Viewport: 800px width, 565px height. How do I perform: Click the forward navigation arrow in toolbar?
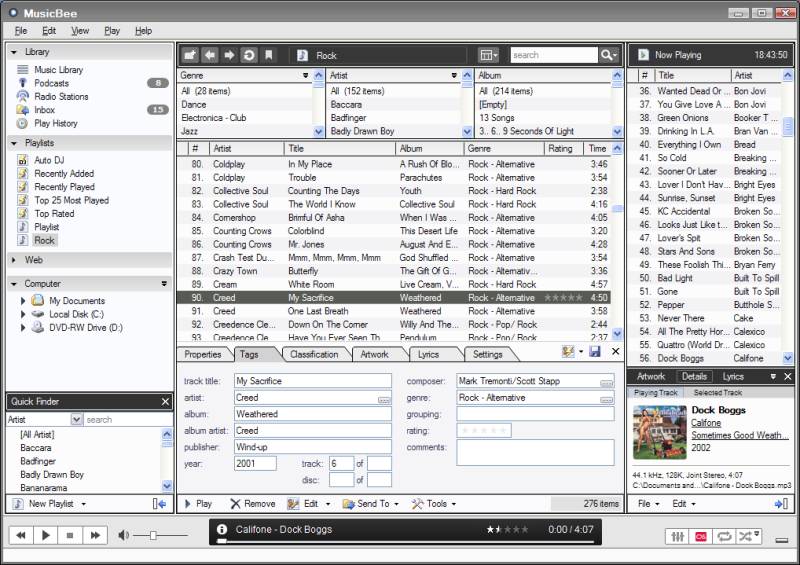click(x=229, y=55)
